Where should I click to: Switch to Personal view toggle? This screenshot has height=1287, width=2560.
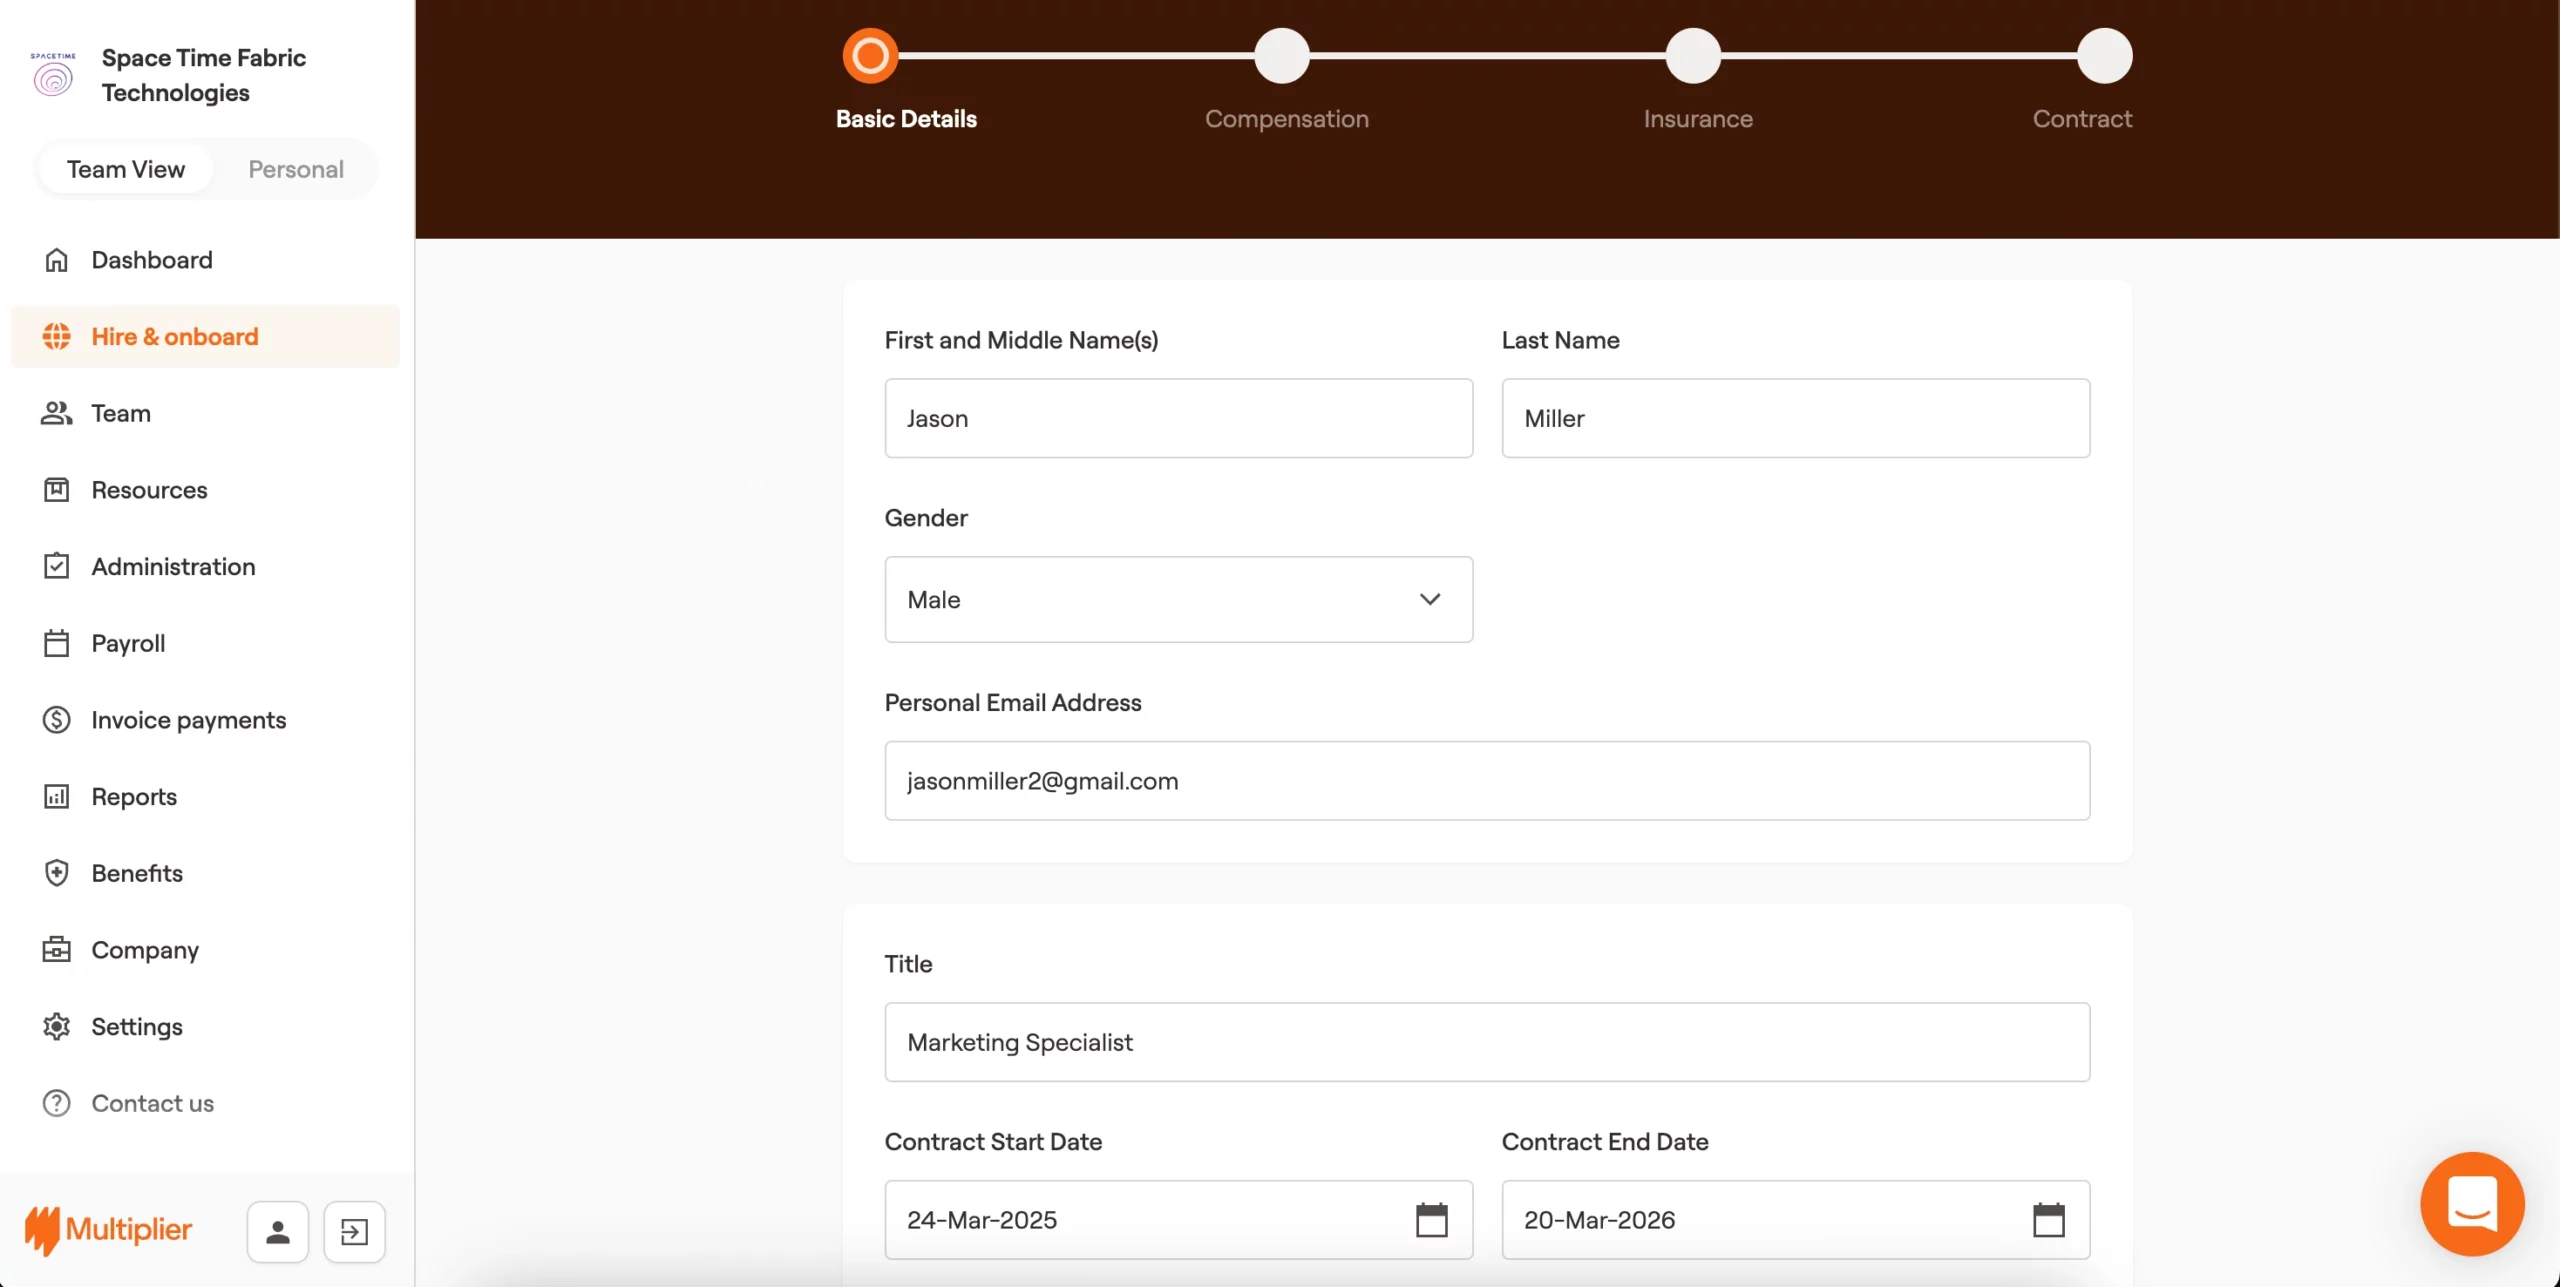click(x=296, y=169)
